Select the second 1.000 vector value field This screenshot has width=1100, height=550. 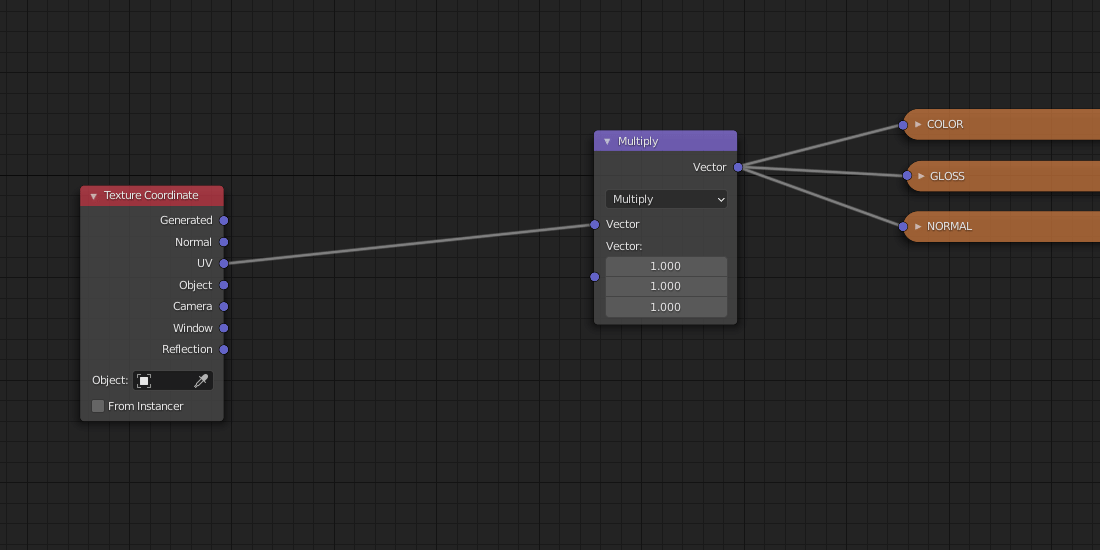tap(666, 286)
